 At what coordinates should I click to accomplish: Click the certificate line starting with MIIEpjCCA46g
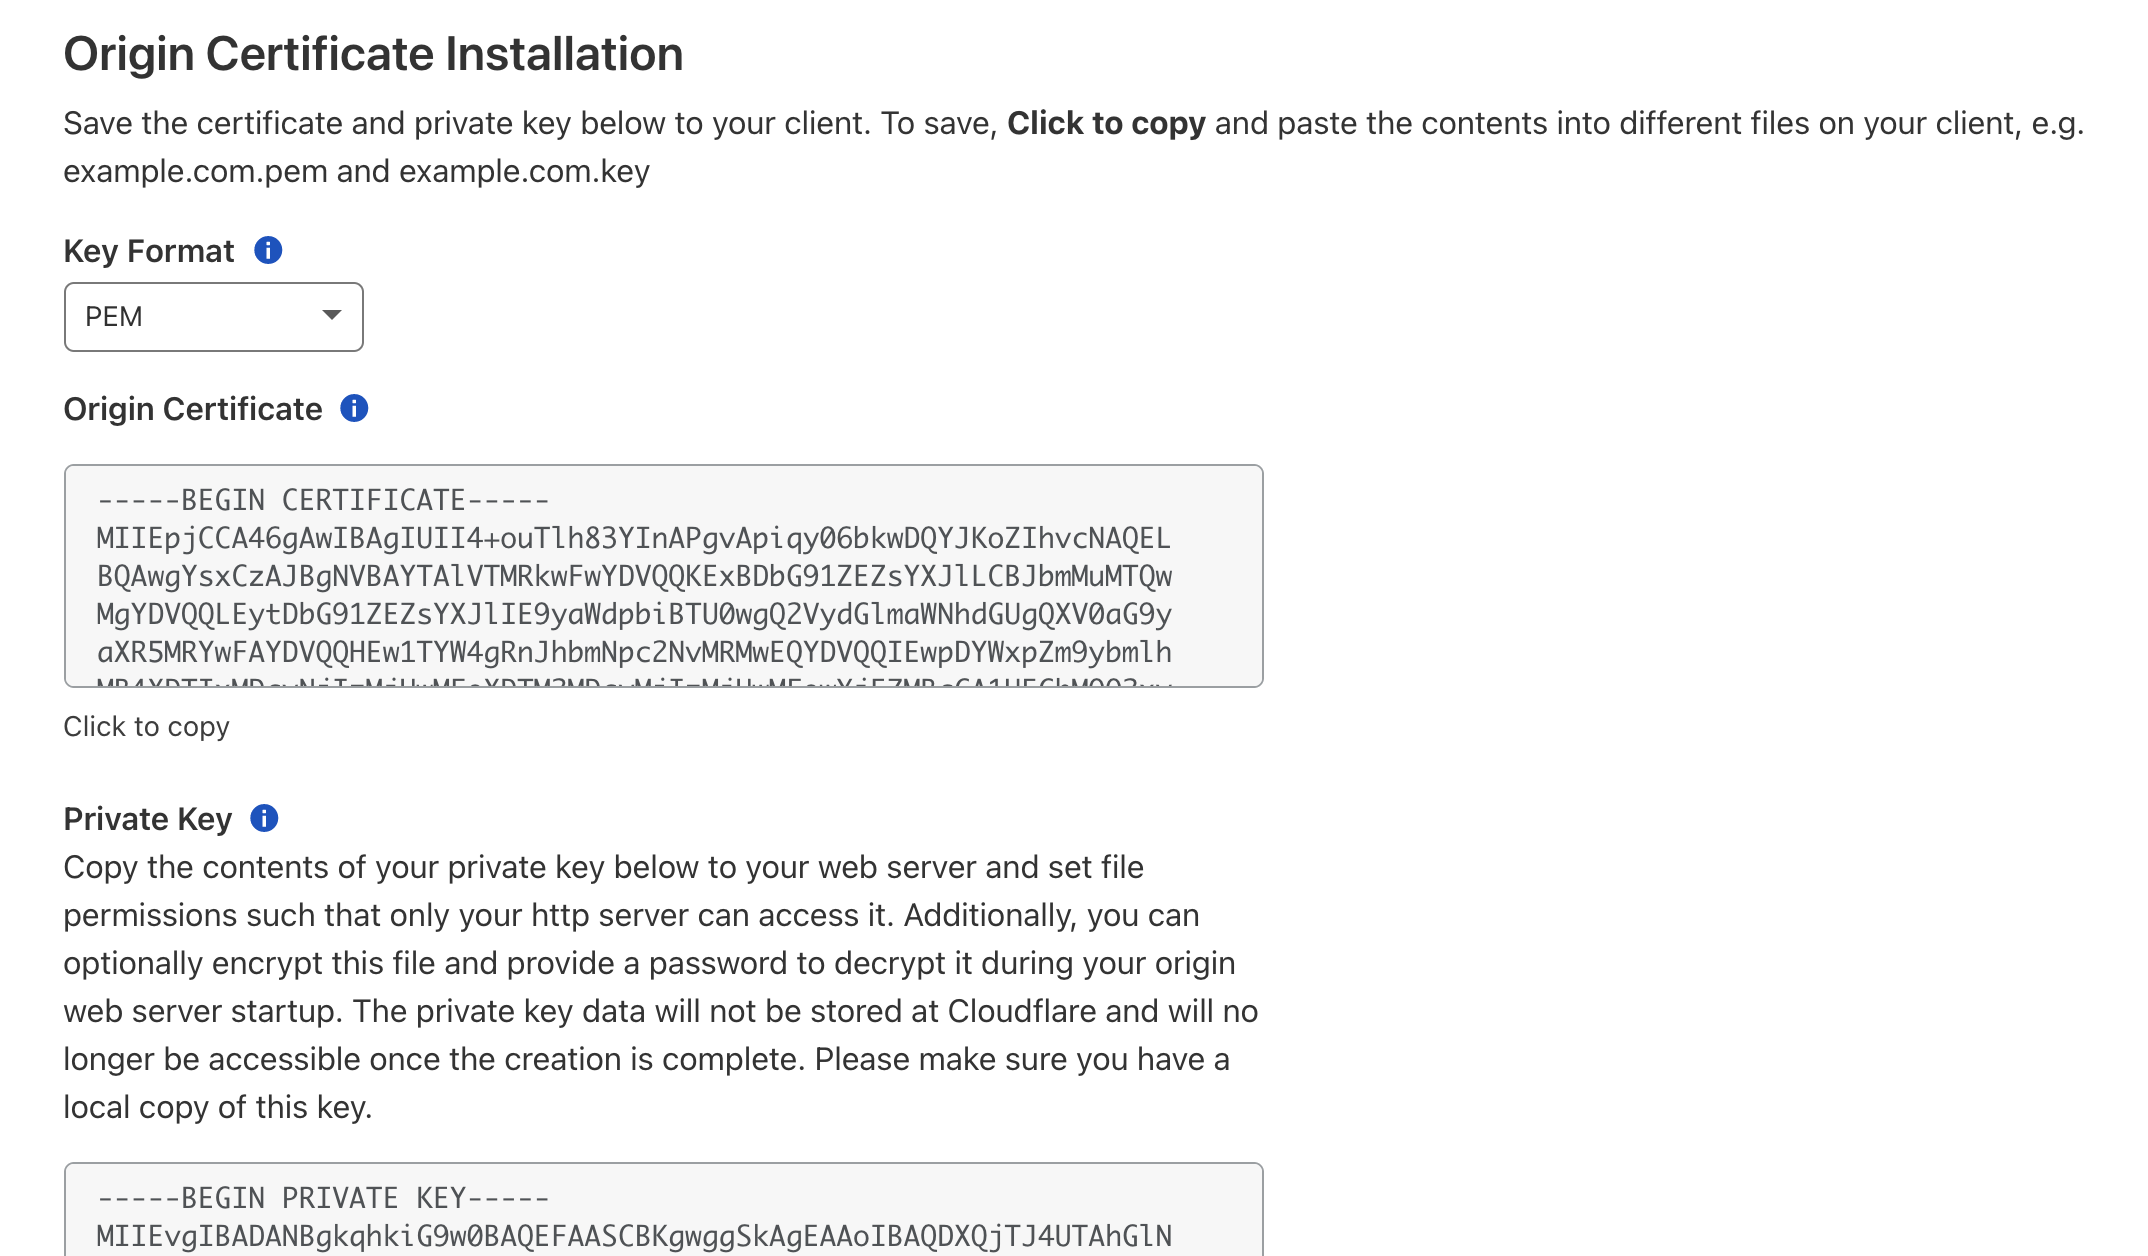[634, 538]
